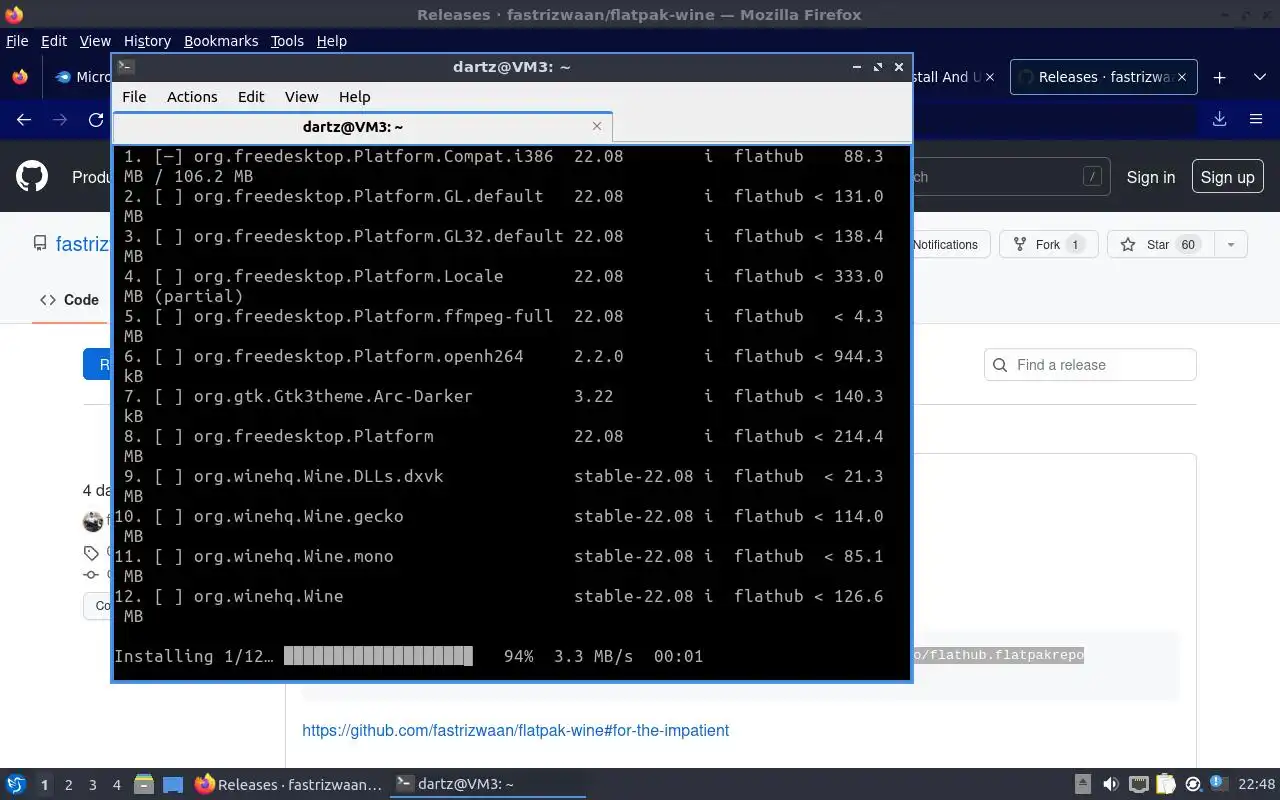This screenshot has height=800, width=1280.
Task: Close the Releases fastrizwaan Firefox tab
Action: pos(1182,77)
